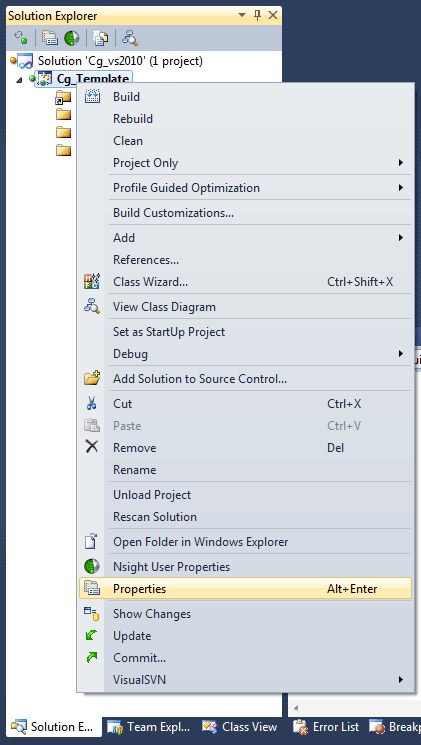Collapse the Cg_Template project node
The width and height of the screenshot is (421, 745).
pos(19,79)
